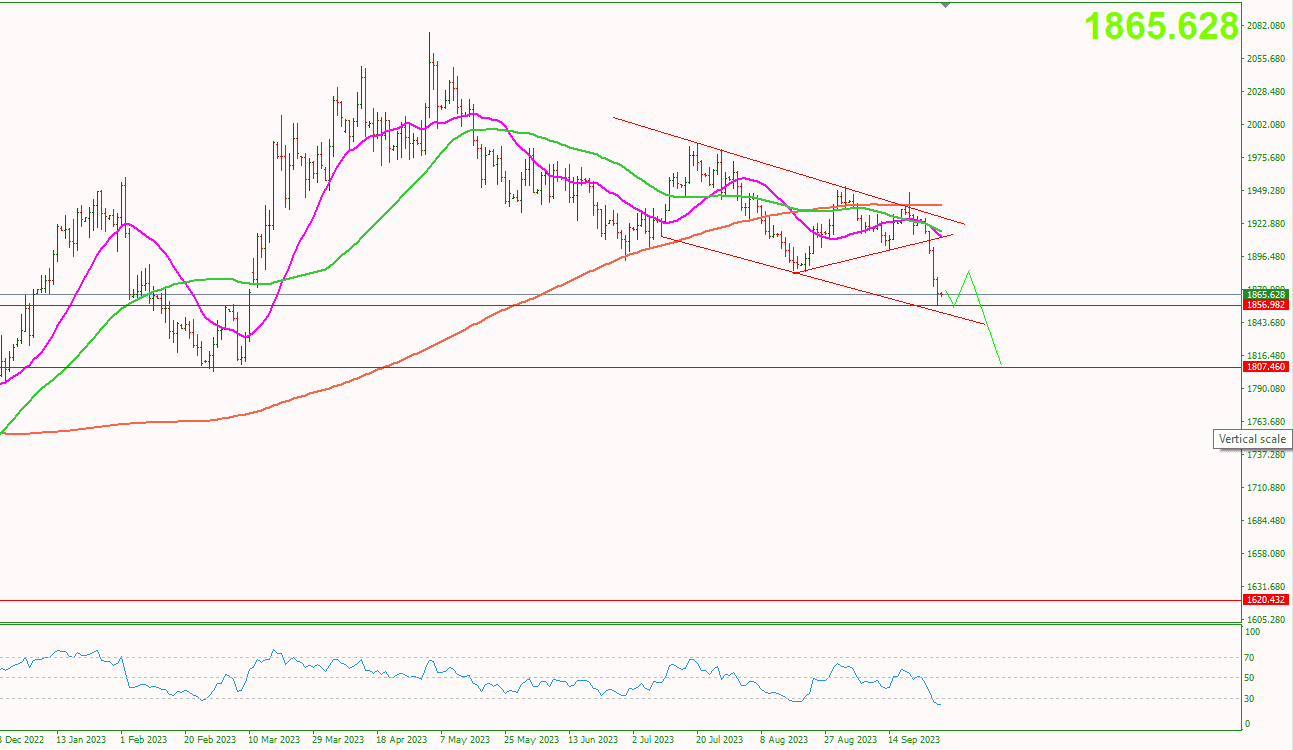Click the chart shift triangle marker at top
Screen dimensions: 1293x750
946,6
